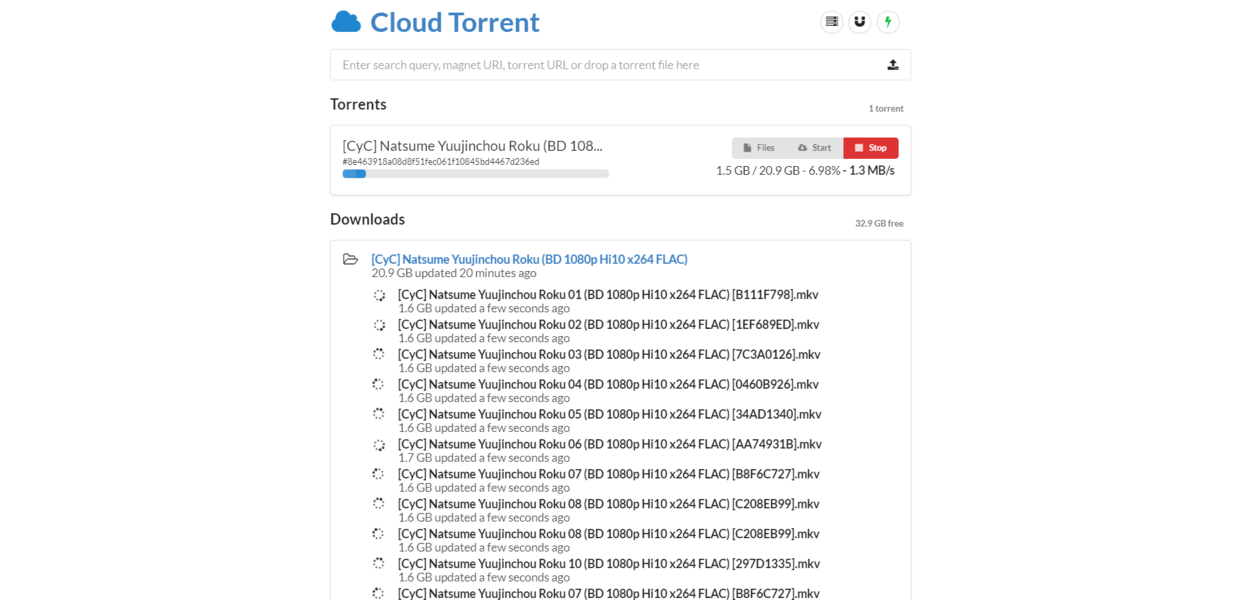Screen dimensions: 1240x600
Task: Click the green lightning bolt icon
Action: [x=888, y=22]
